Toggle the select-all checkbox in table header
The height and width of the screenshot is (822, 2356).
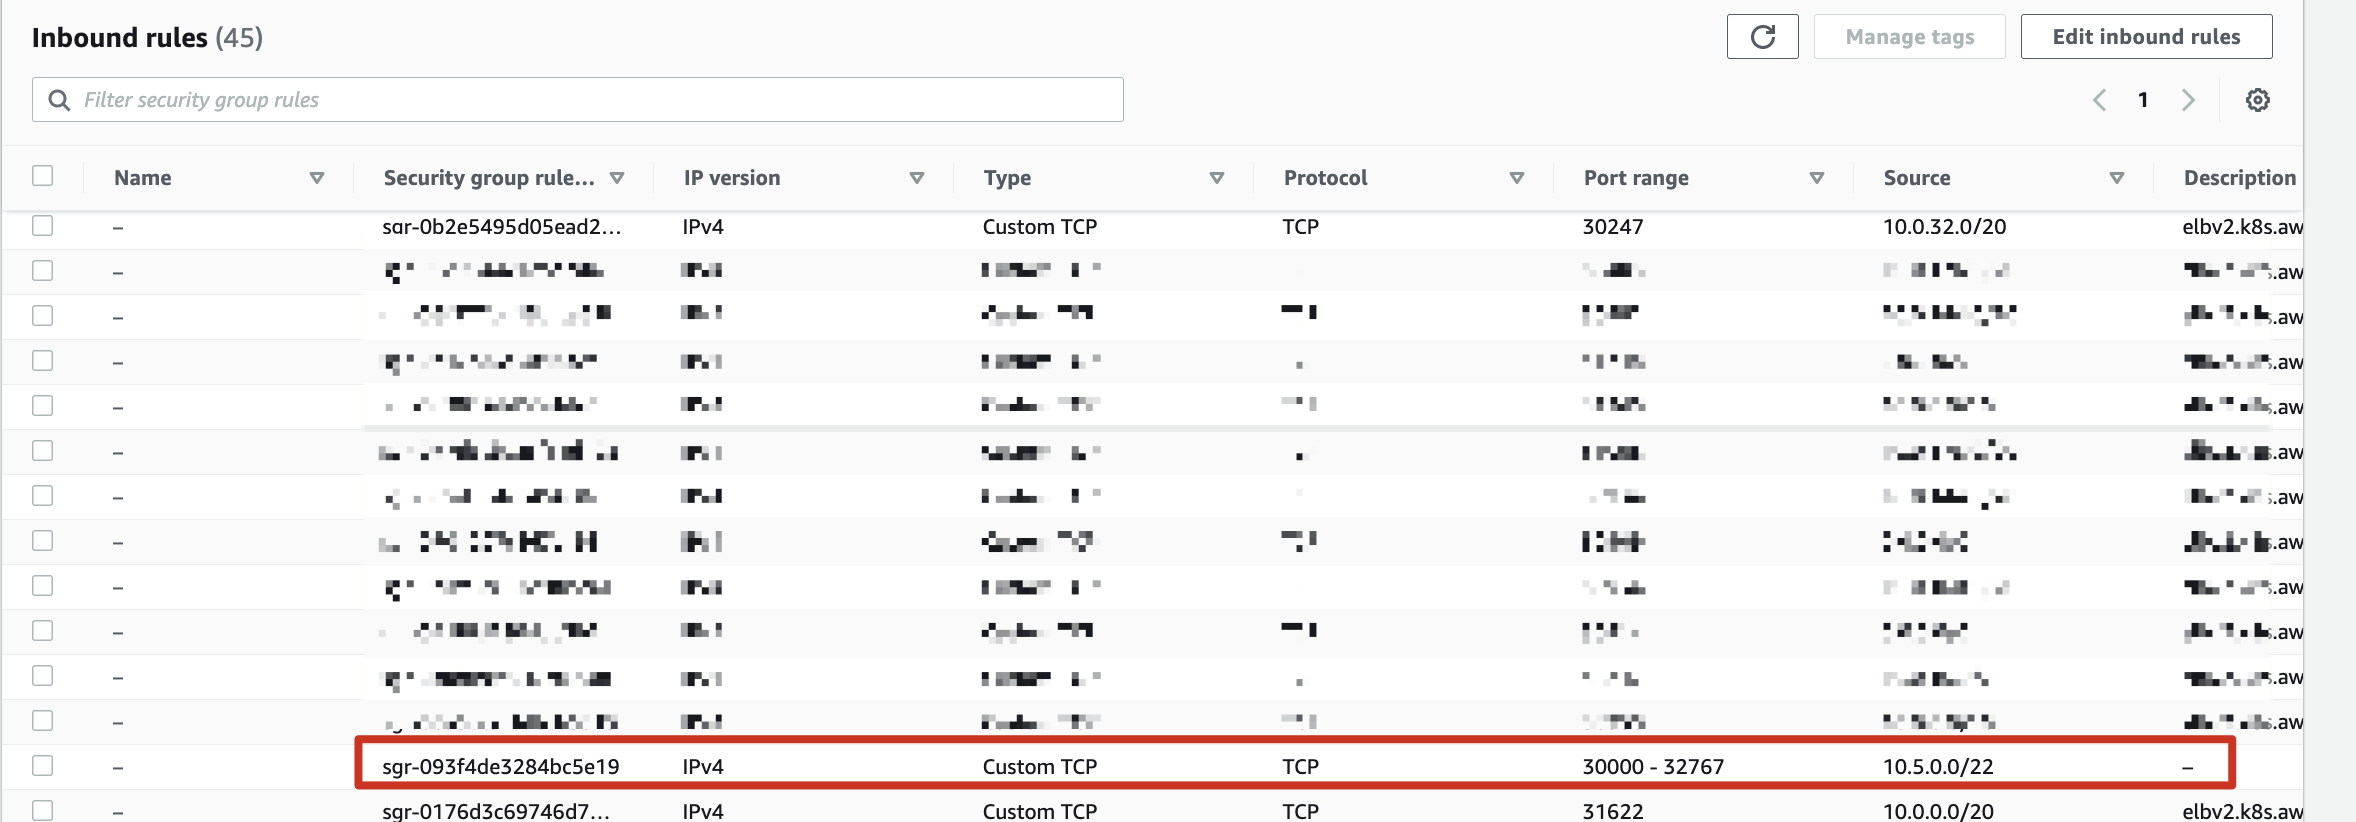click(x=42, y=176)
